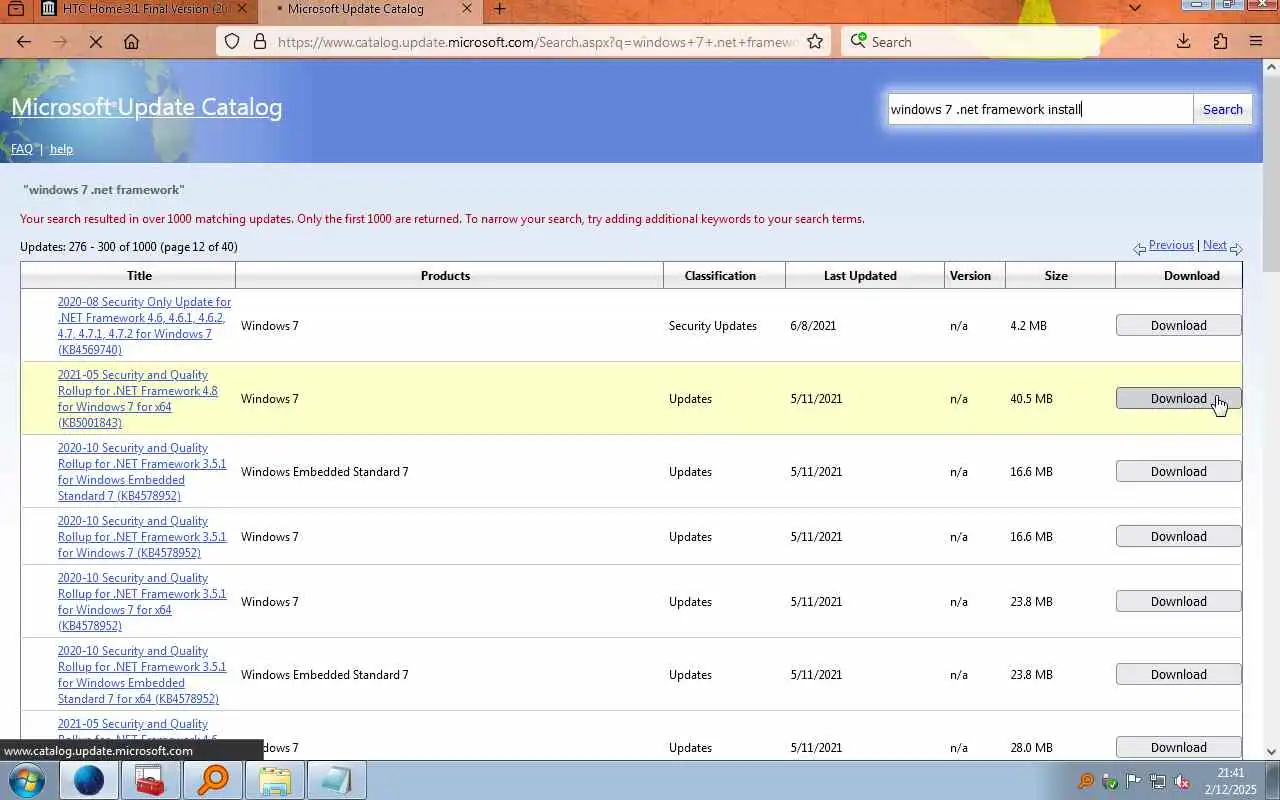Download the 23.8 MB Windows 7 x64 update
The height and width of the screenshot is (800, 1280).
(x=1178, y=601)
